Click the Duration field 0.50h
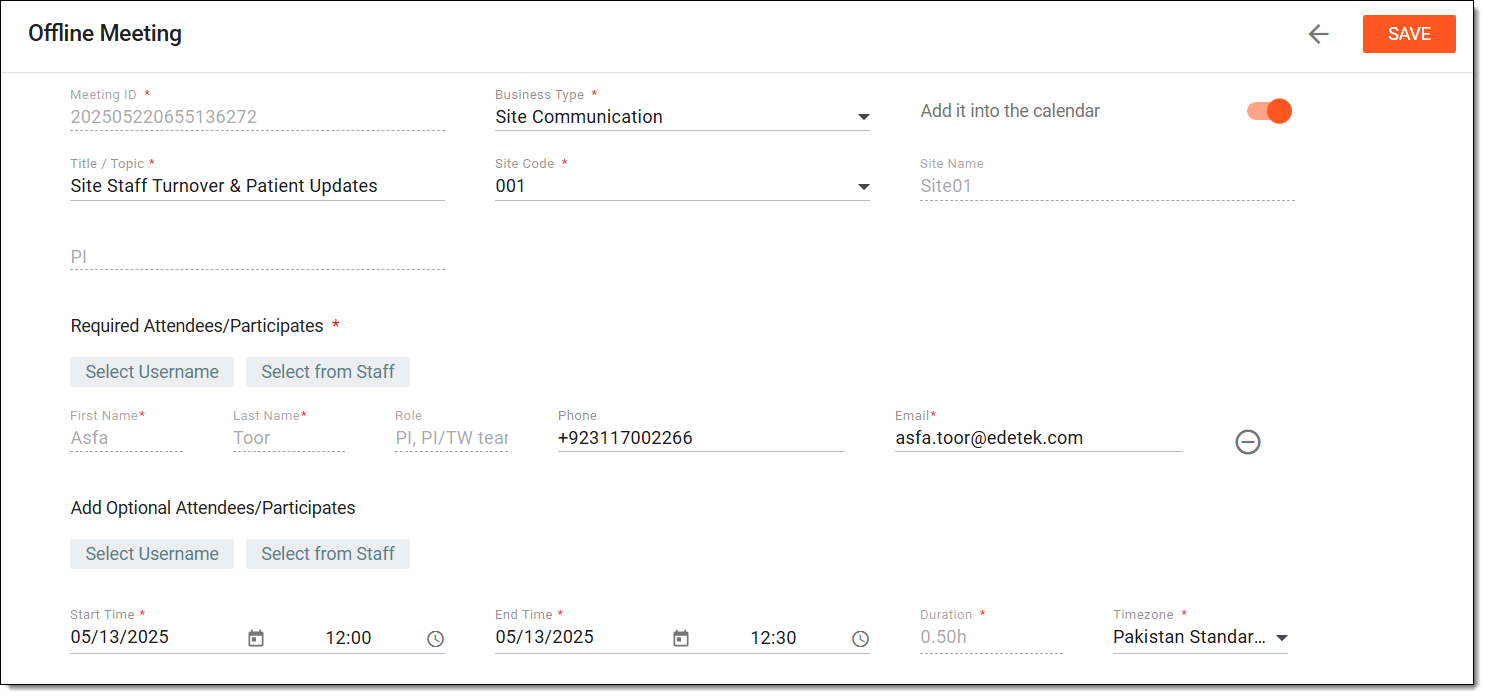This screenshot has width=1486, height=697. coord(991,637)
